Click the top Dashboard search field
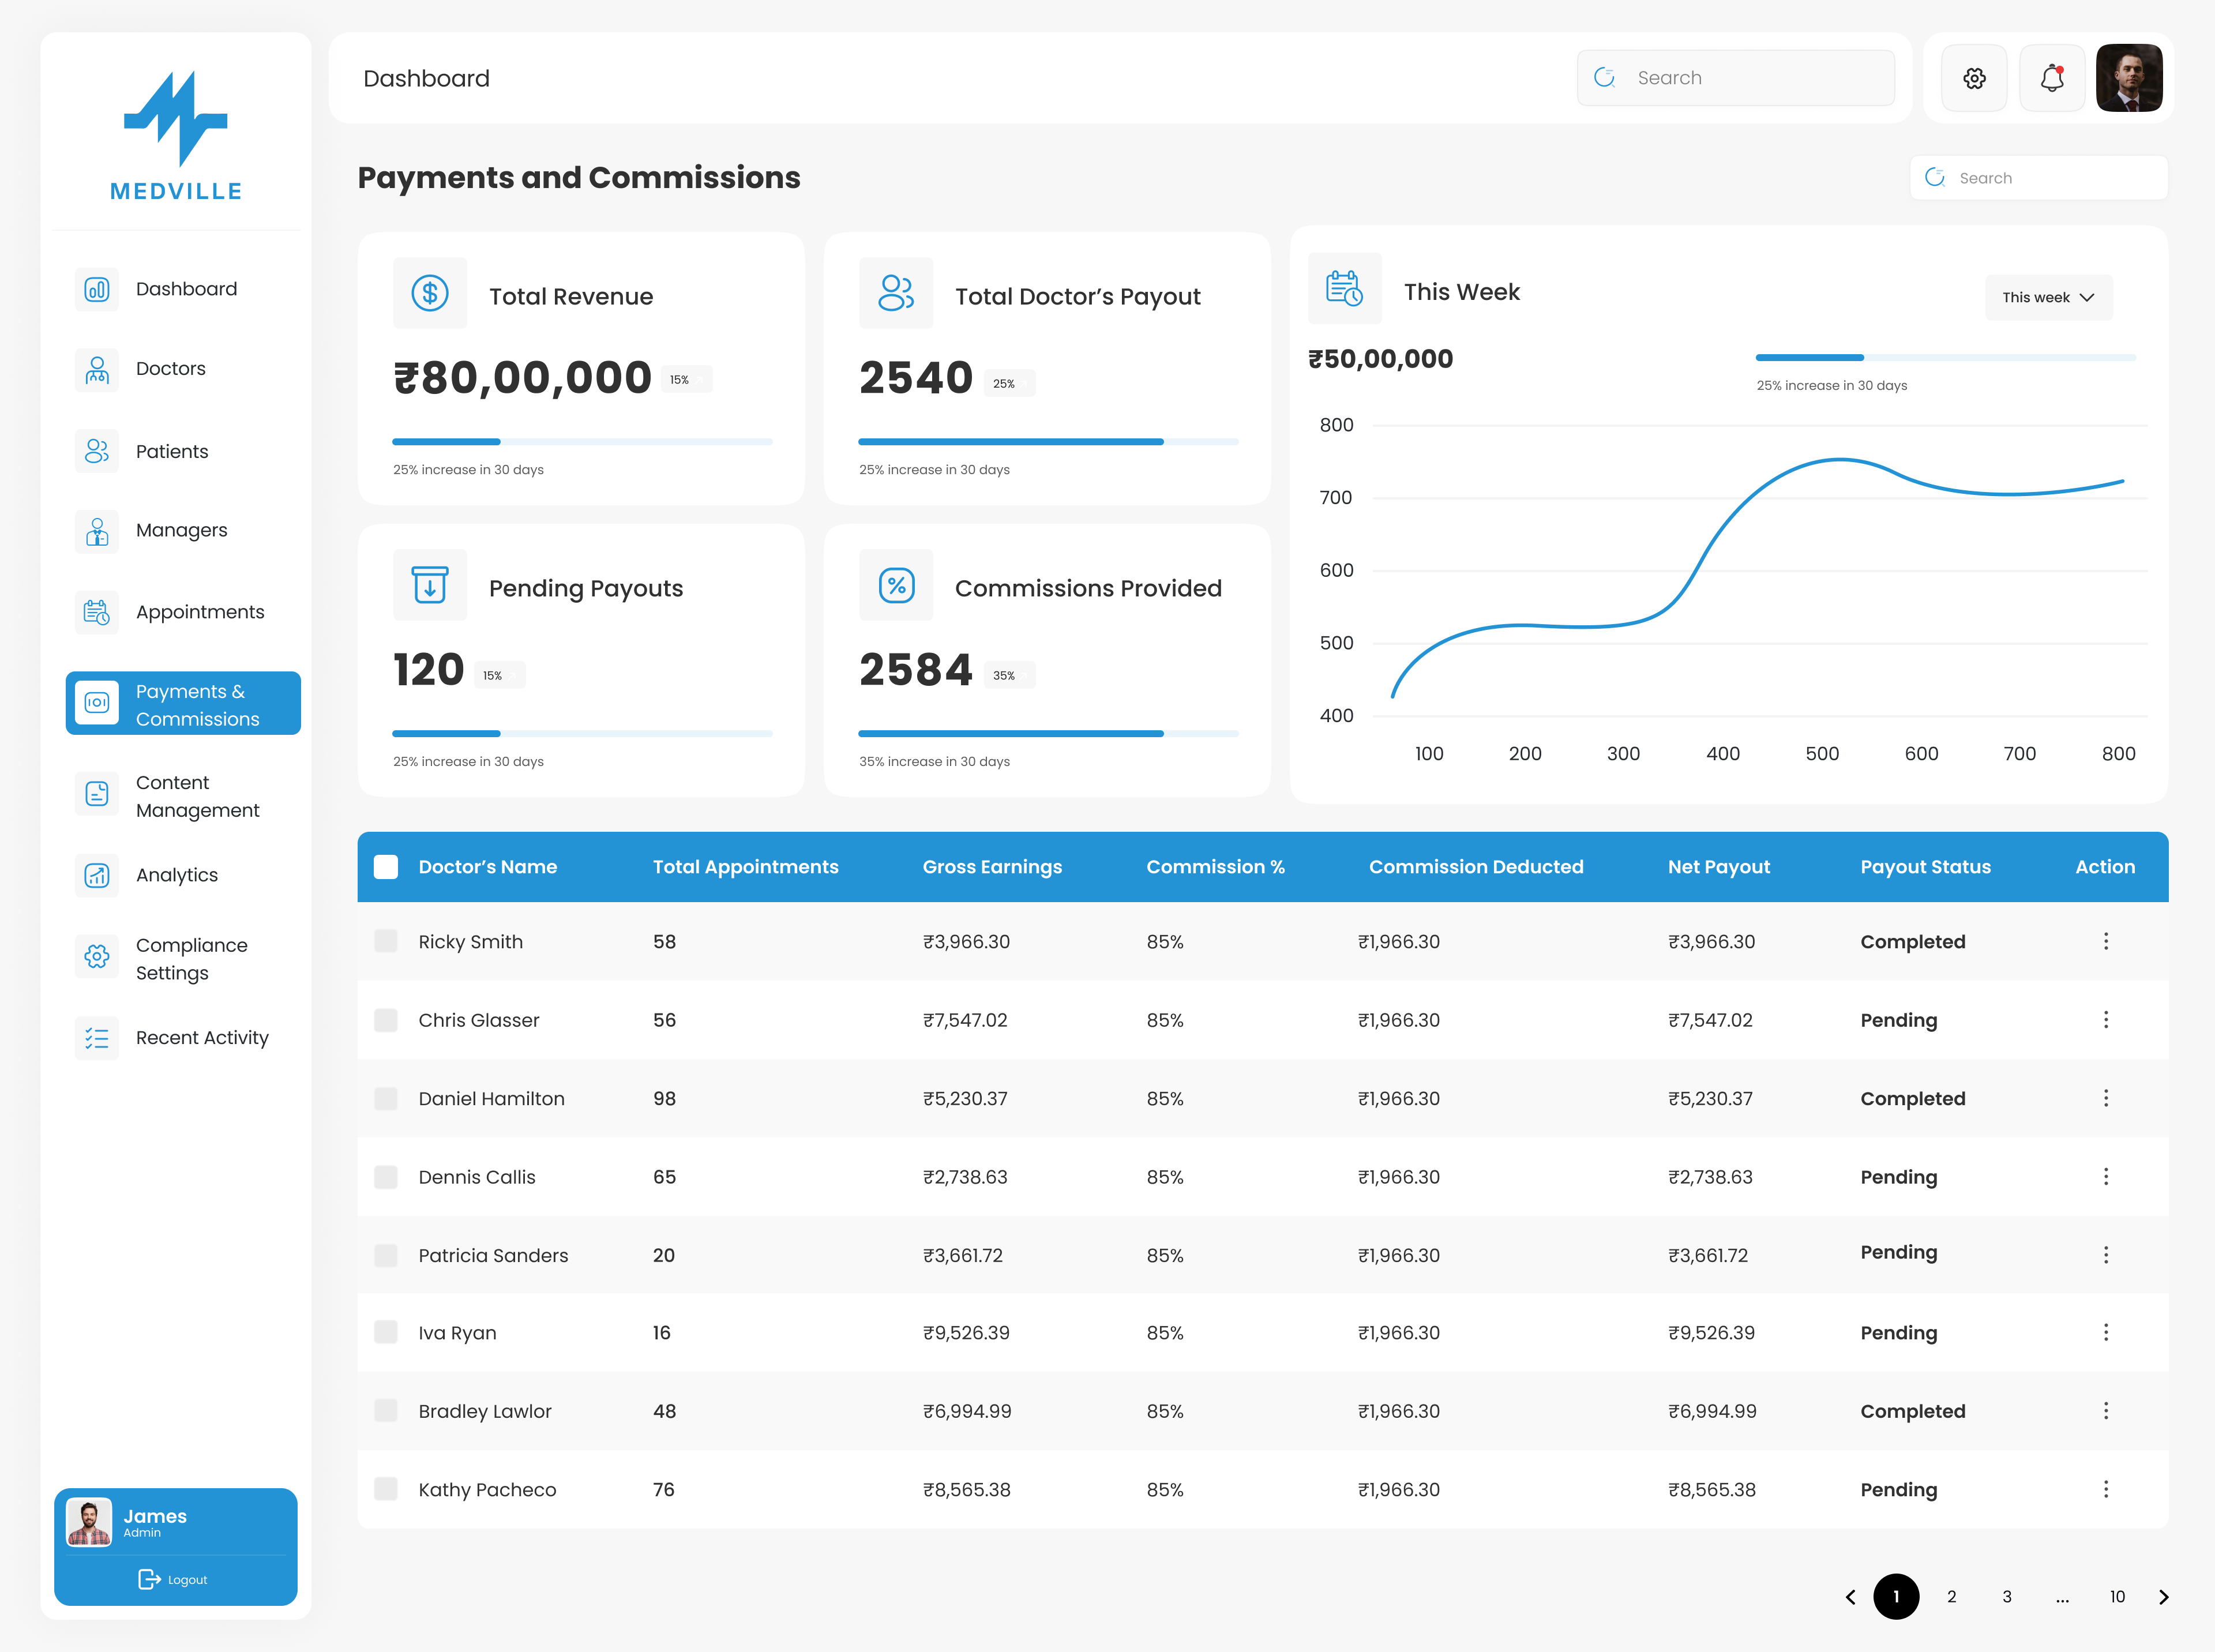The width and height of the screenshot is (2215, 1652). (x=1736, y=78)
